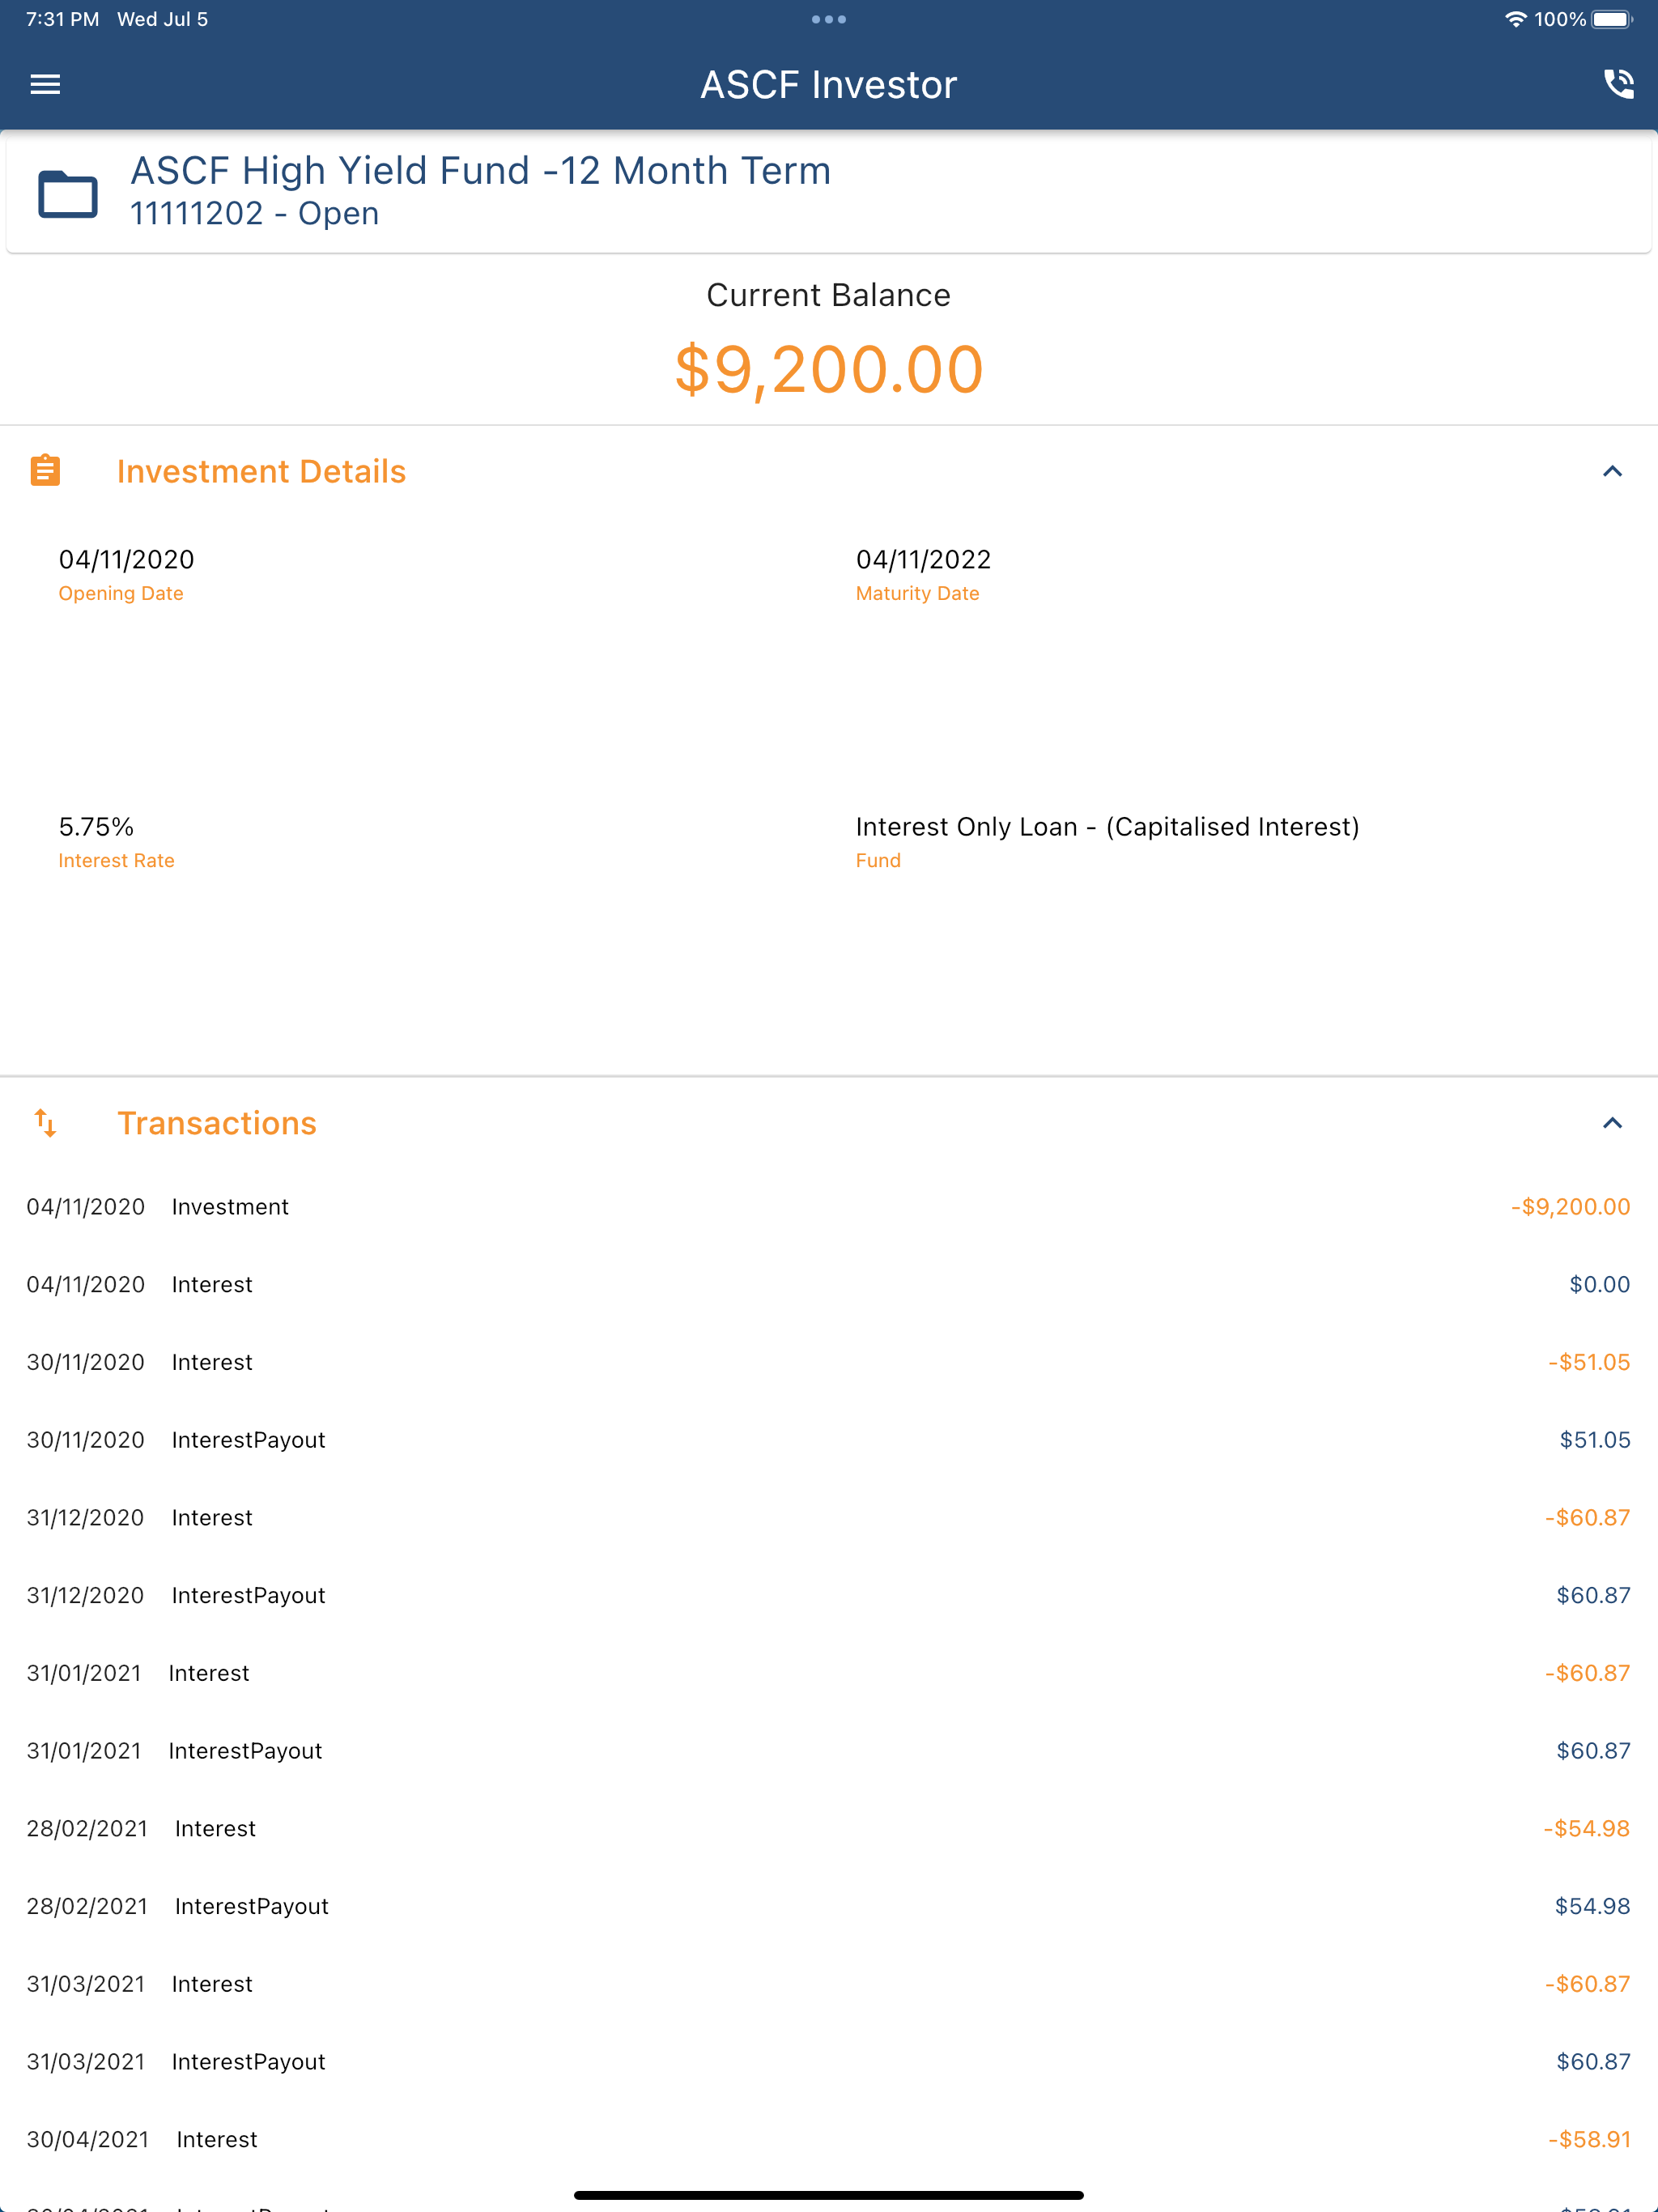Tap the $54.98 payout amount
1658x2212 pixels.
point(1593,1906)
